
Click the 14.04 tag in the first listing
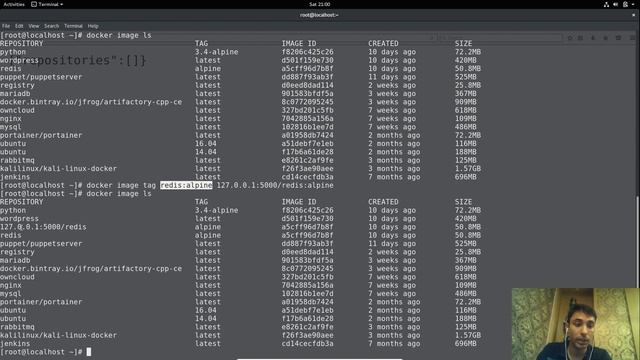point(206,152)
